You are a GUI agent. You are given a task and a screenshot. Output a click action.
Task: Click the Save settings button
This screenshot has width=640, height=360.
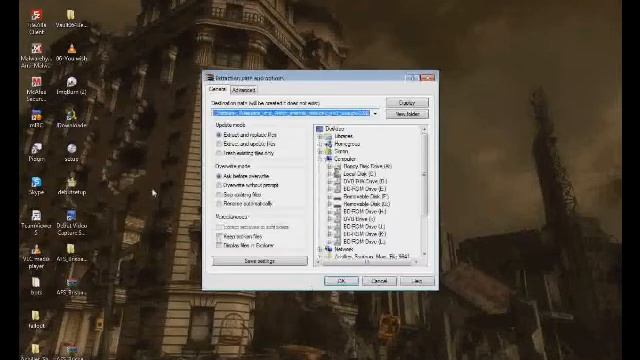pyautogui.click(x=260, y=261)
